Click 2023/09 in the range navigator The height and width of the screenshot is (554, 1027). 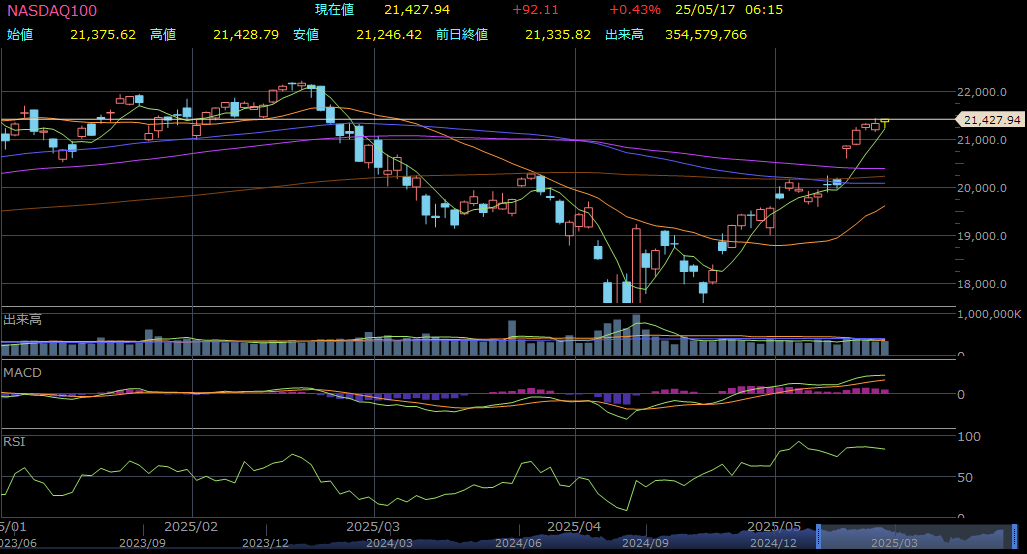click(142, 543)
